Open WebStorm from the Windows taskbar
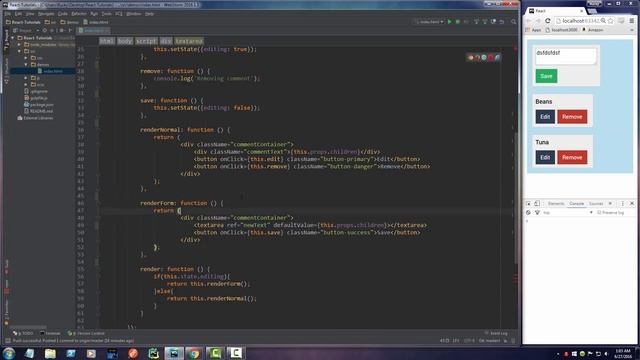This screenshot has width=640, height=360. (x=174, y=353)
